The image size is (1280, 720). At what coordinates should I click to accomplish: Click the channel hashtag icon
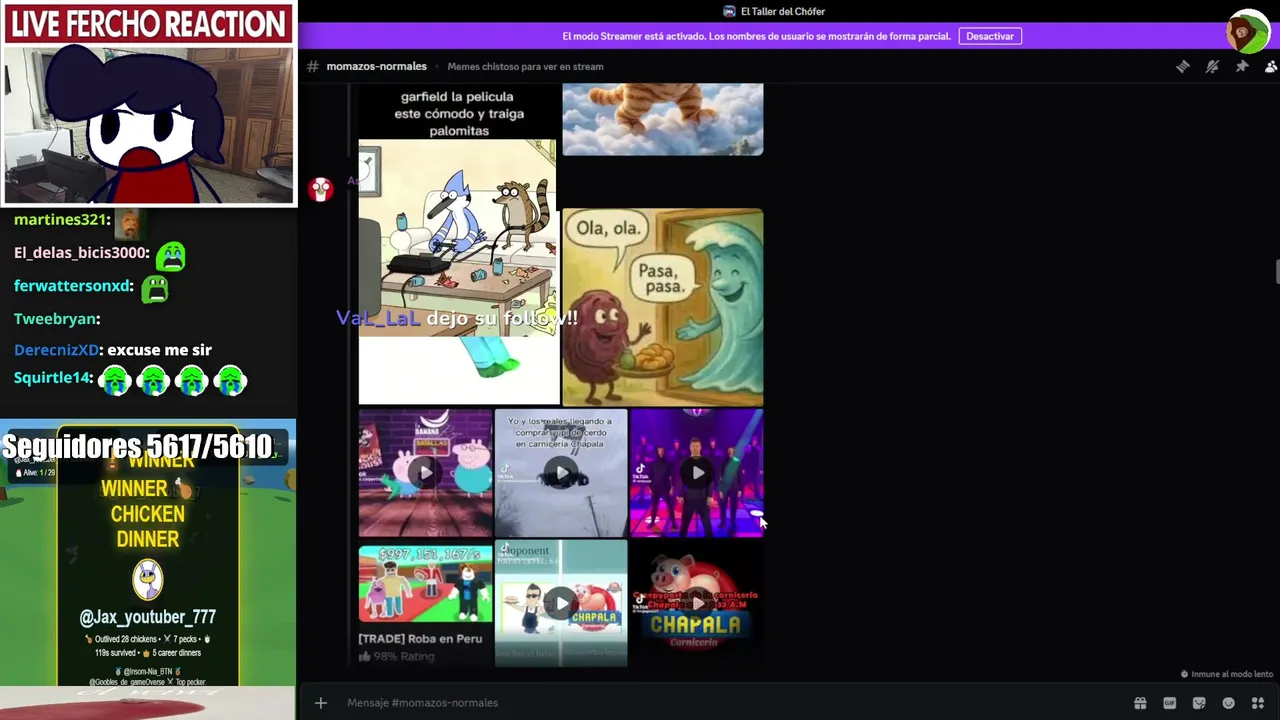(313, 66)
